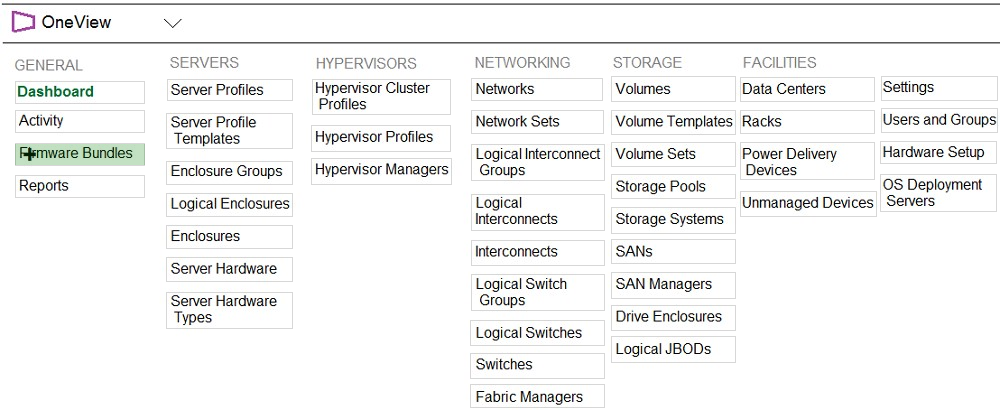This screenshot has width=1000, height=410.
Task: Open SAN Managers
Action: (673, 285)
